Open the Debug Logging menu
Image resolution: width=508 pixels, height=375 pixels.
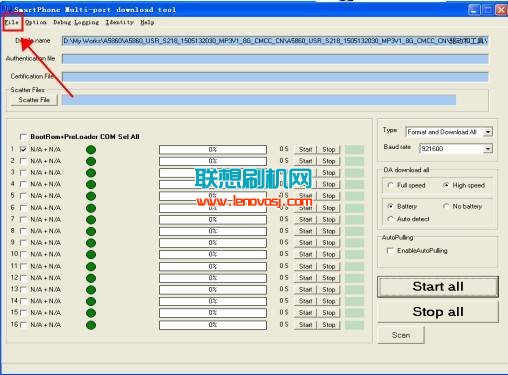tap(76, 22)
